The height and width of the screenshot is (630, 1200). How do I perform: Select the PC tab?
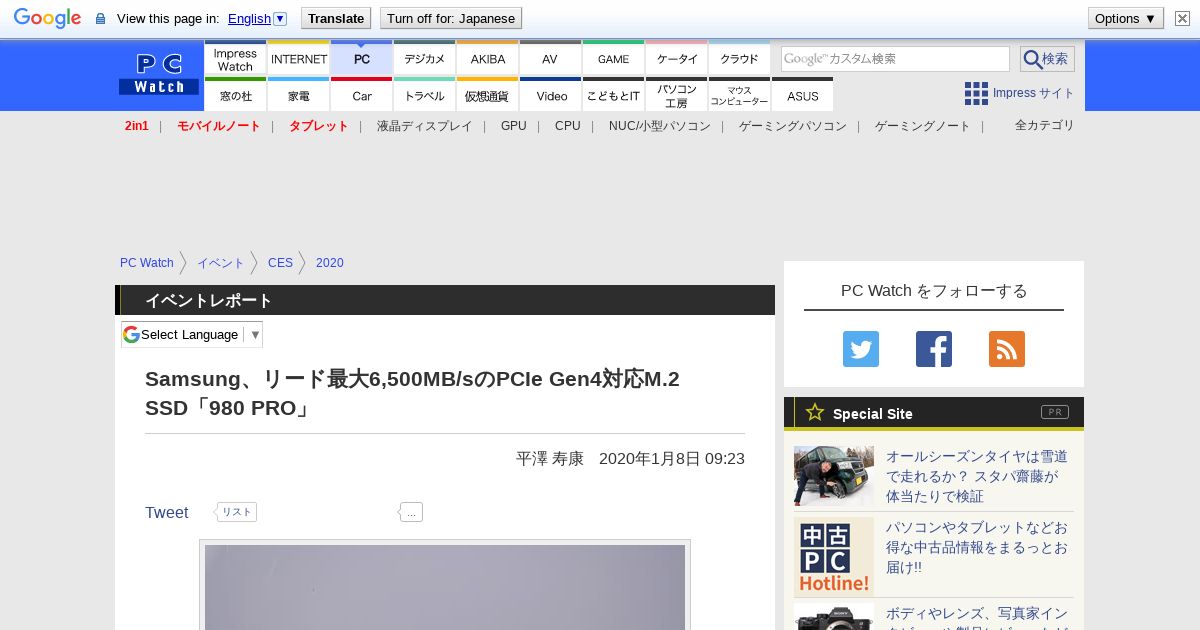point(362,59)
